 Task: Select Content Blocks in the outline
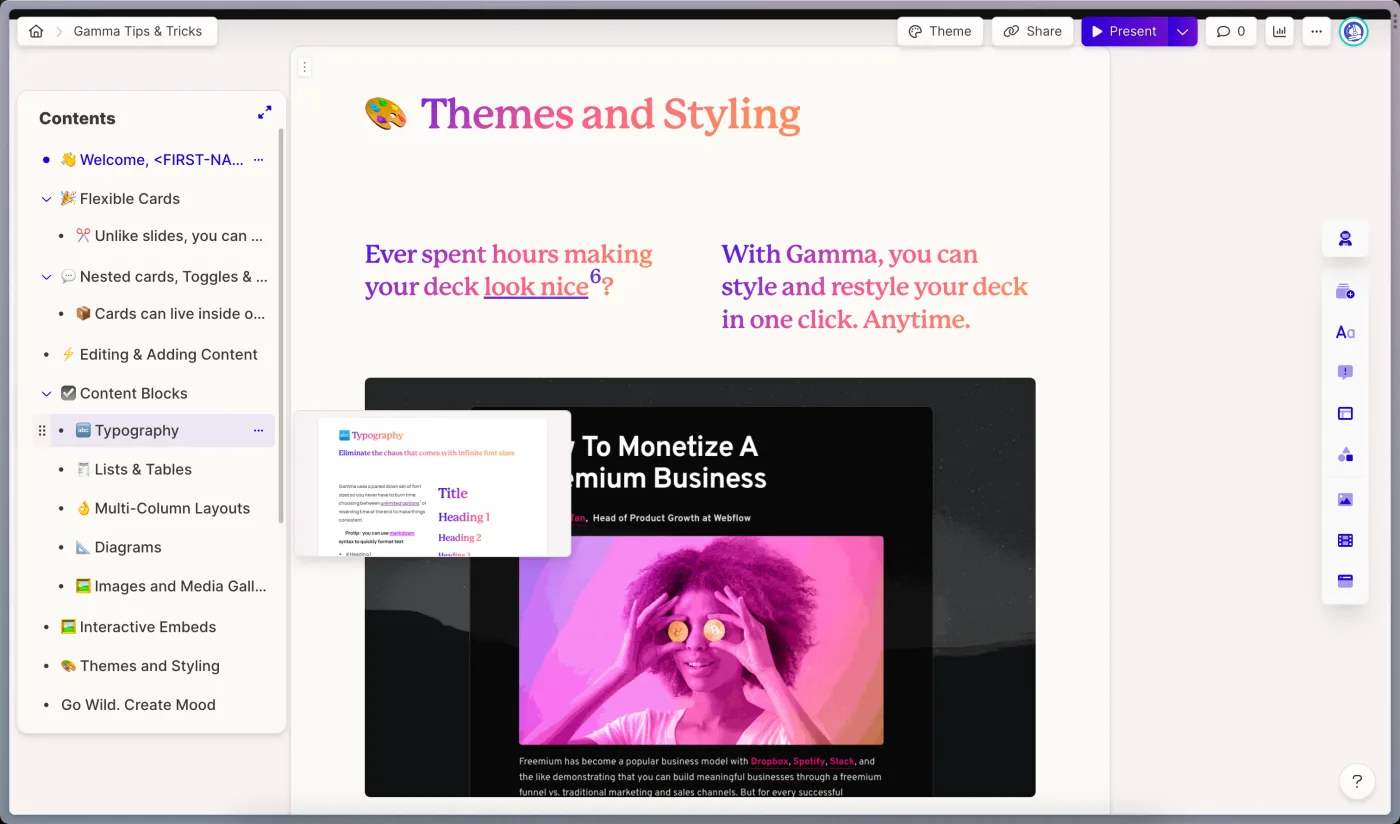click(x=124, y=394)
